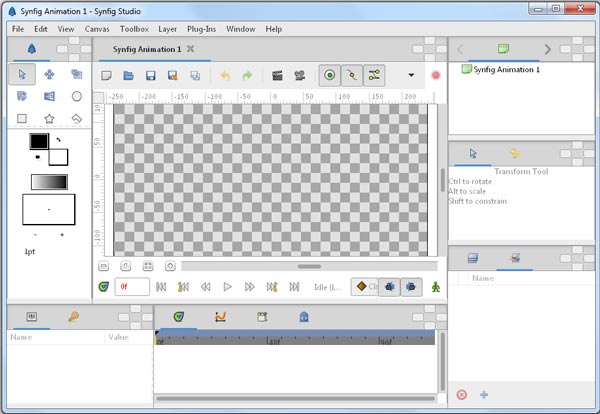Toggle the show vertex ducks button

pyautogui.click(x=352, y=75)
